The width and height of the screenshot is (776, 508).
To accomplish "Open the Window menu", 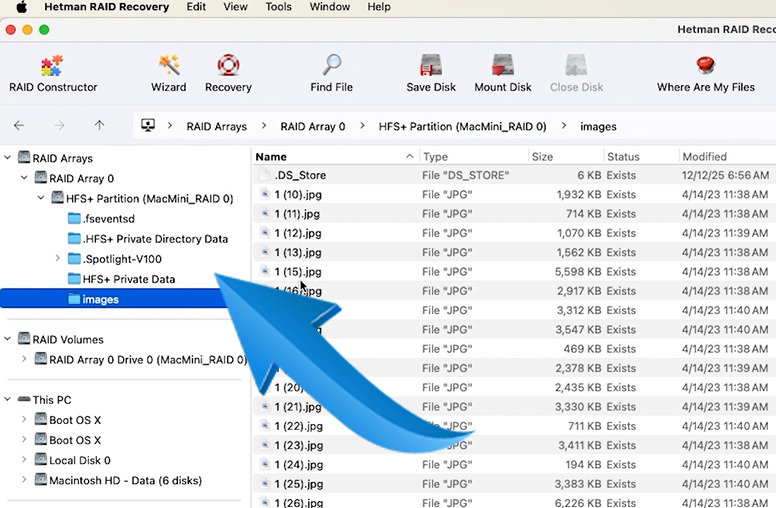I will coord(330,7).
